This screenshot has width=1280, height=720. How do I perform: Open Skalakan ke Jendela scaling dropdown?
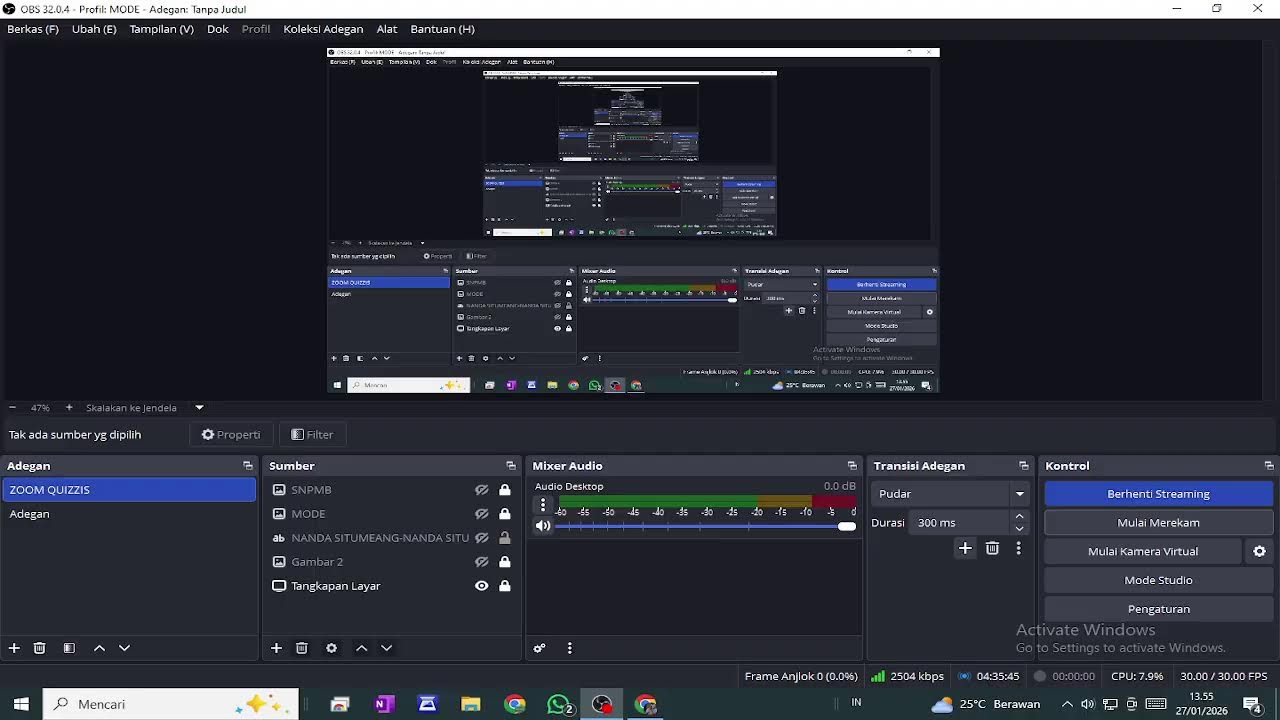199,408
